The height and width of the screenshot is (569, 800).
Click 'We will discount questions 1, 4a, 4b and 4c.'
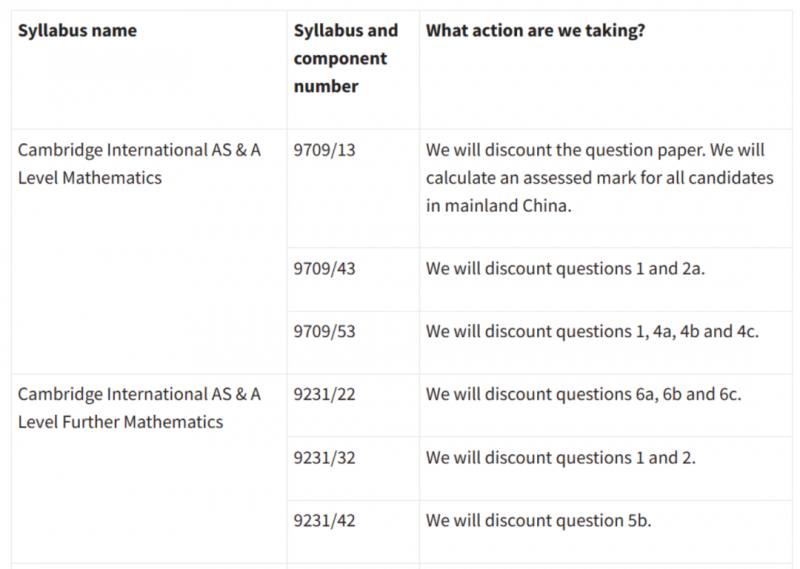click(x=592, y=331)
